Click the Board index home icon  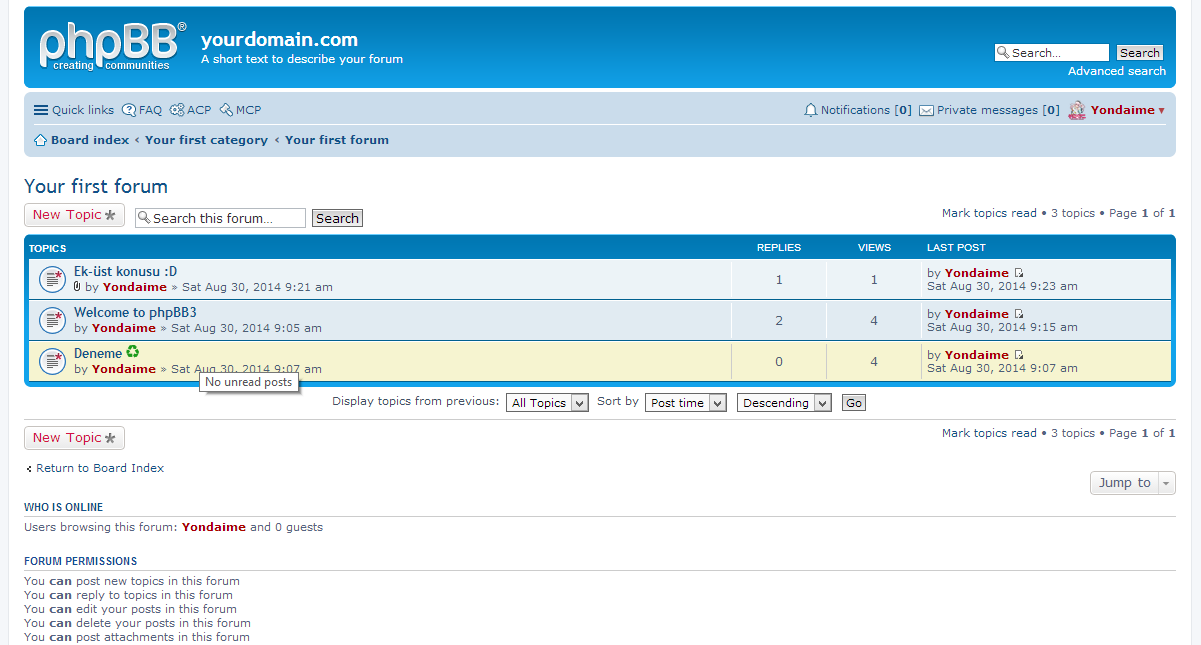coord(41,140)
